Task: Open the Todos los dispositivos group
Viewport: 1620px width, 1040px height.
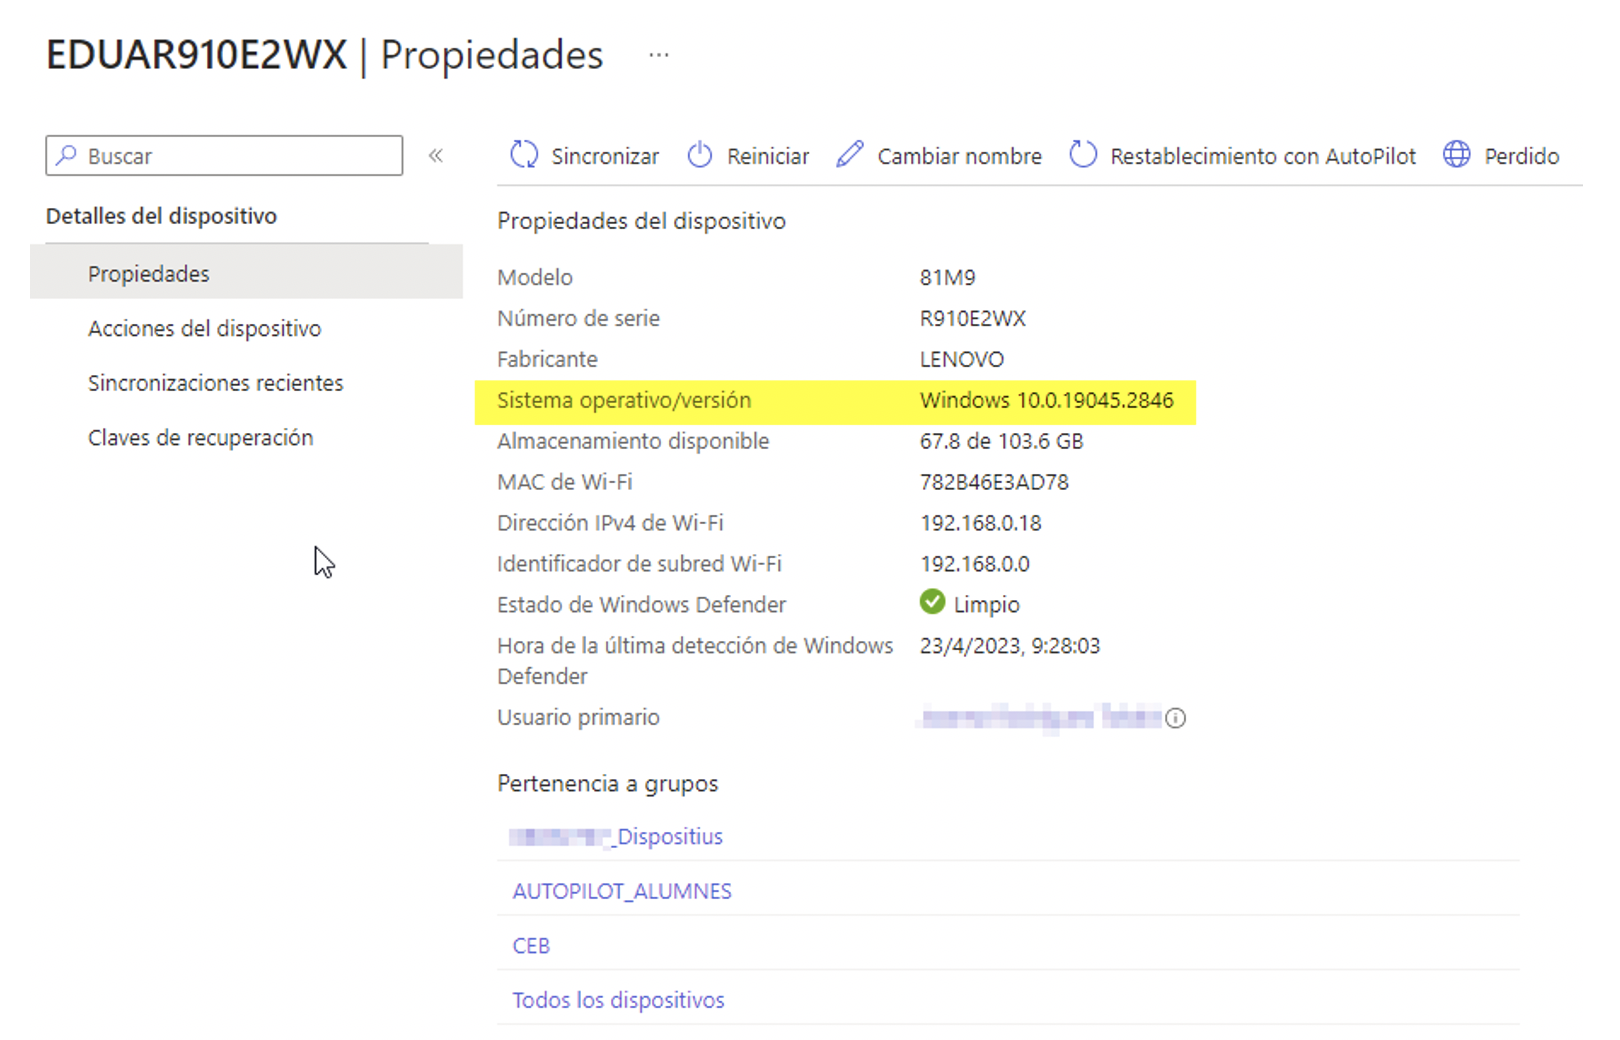Action: [x=618, y=1000]
